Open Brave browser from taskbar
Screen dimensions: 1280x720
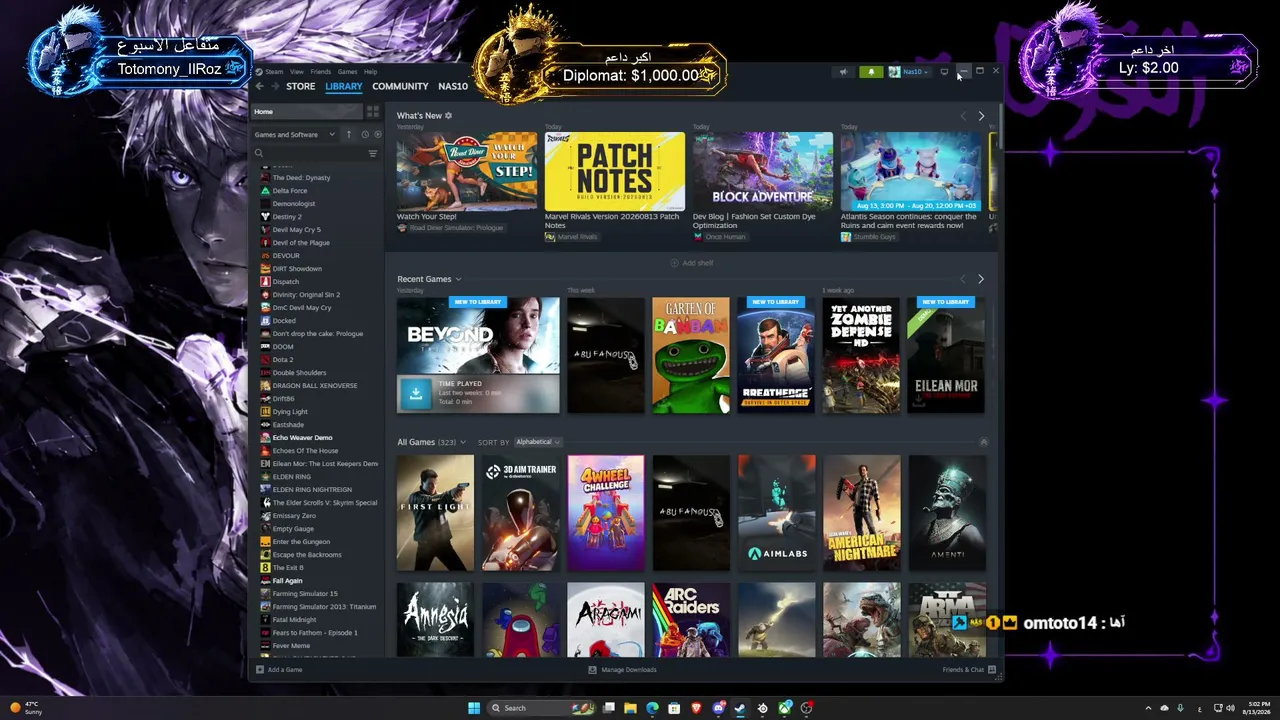(x=696, y=708)
